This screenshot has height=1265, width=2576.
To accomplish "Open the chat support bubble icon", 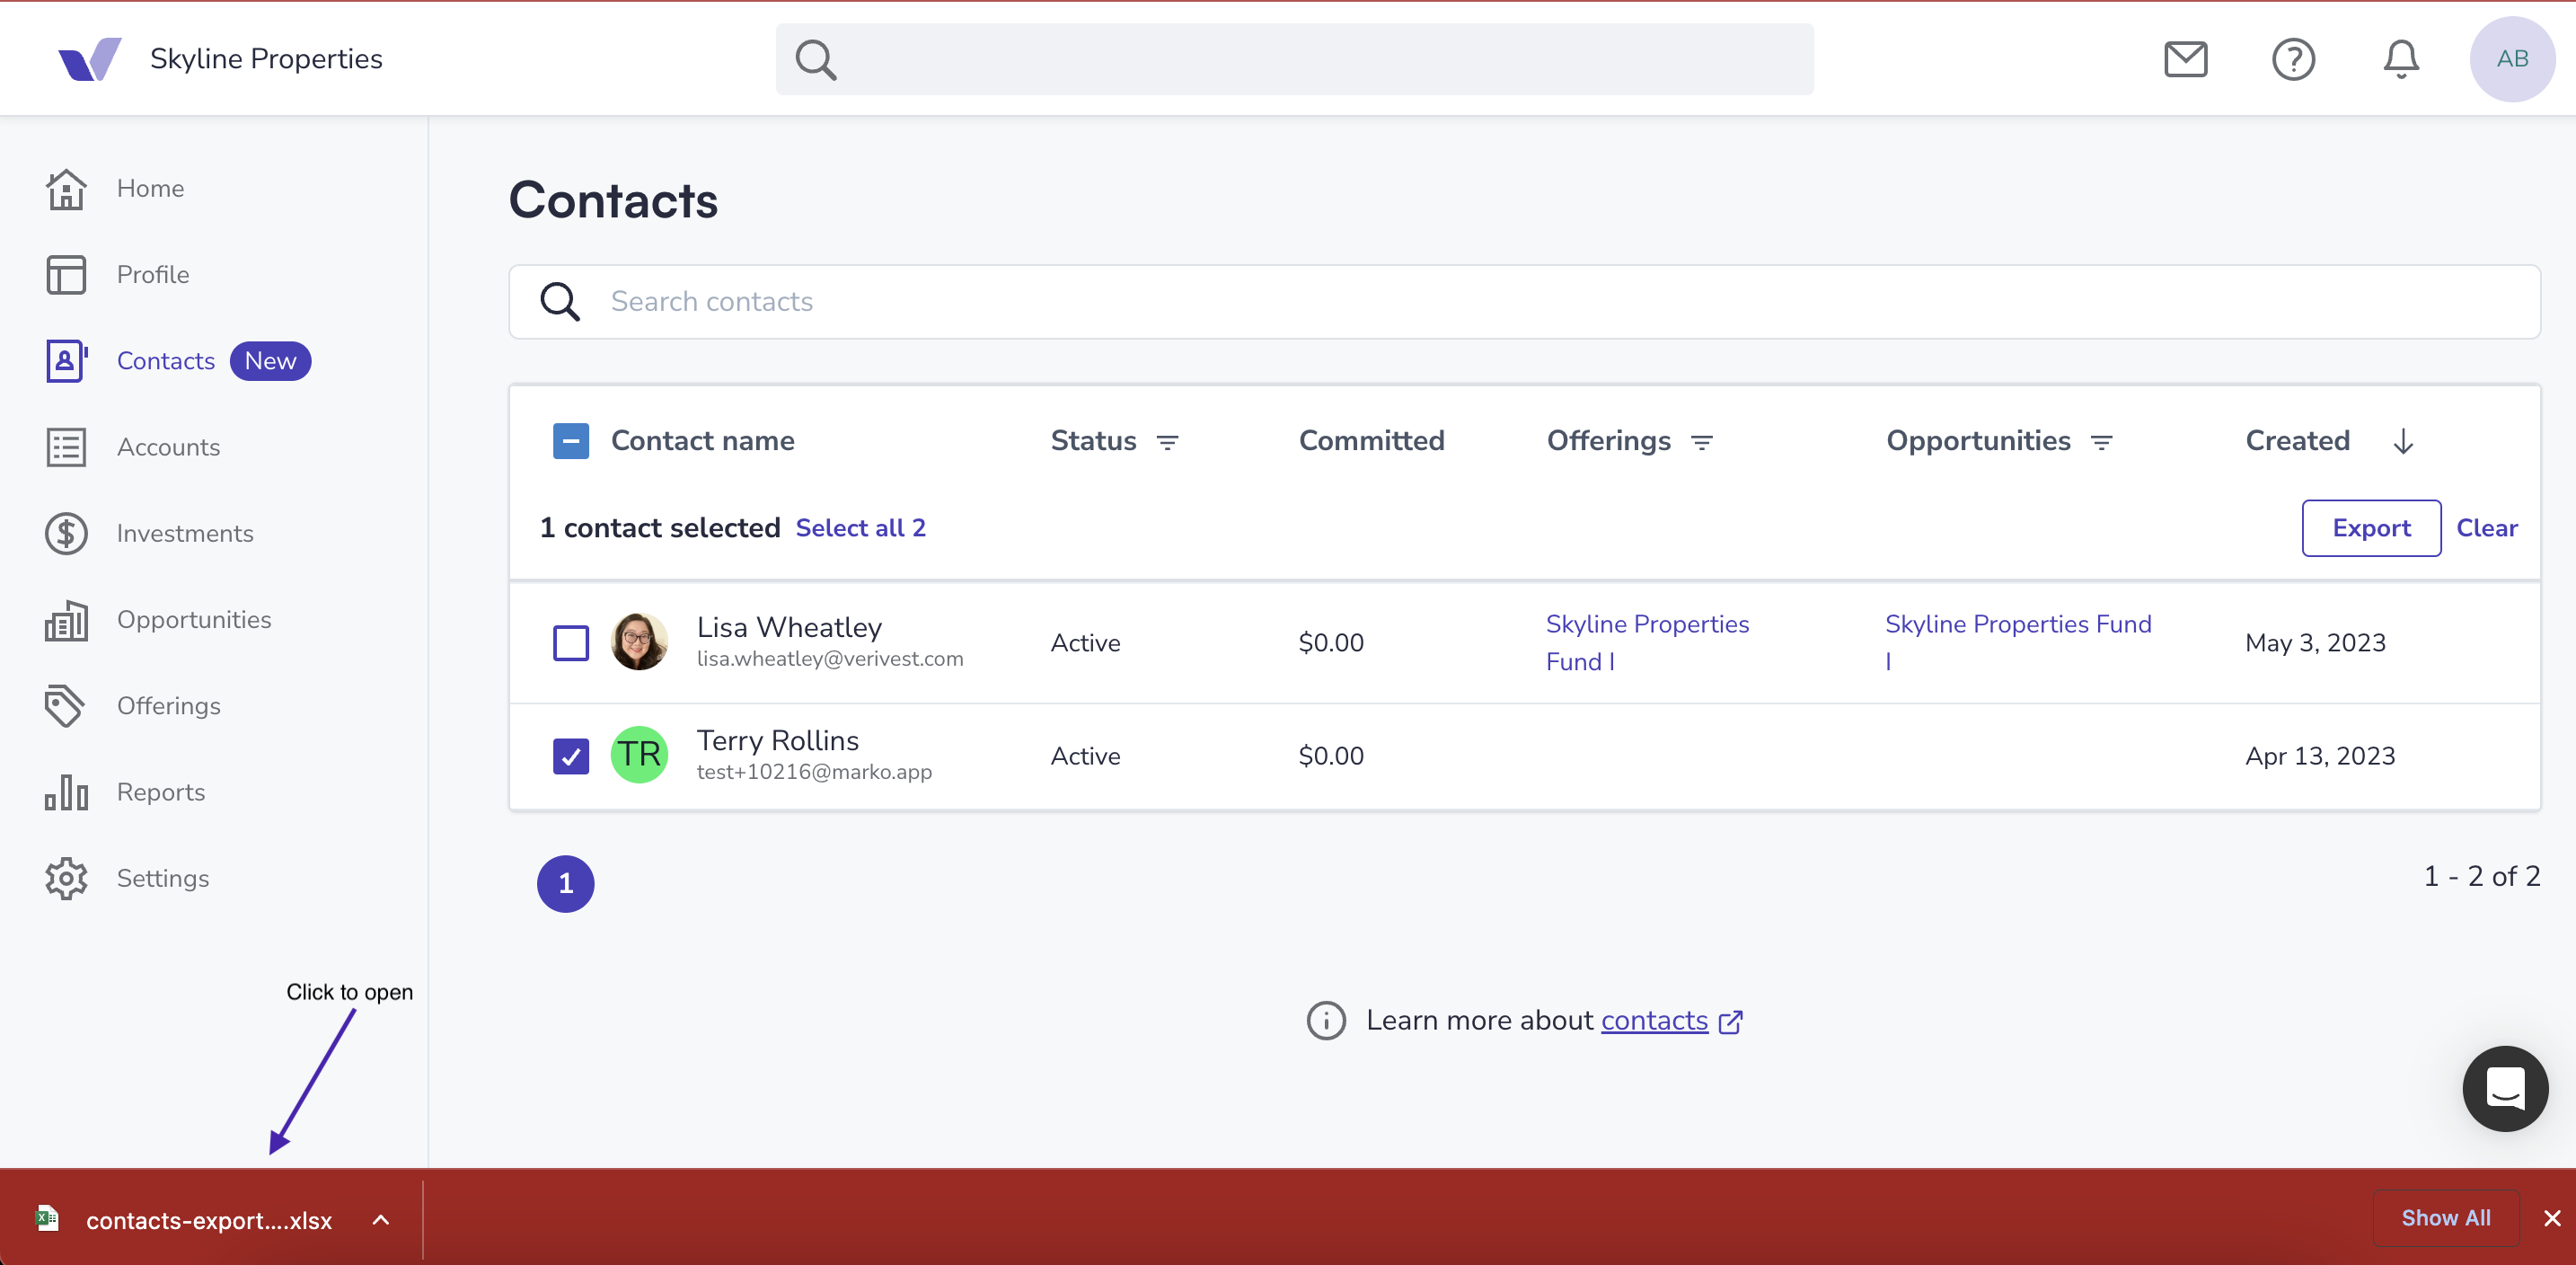I will (2505, 1088).
